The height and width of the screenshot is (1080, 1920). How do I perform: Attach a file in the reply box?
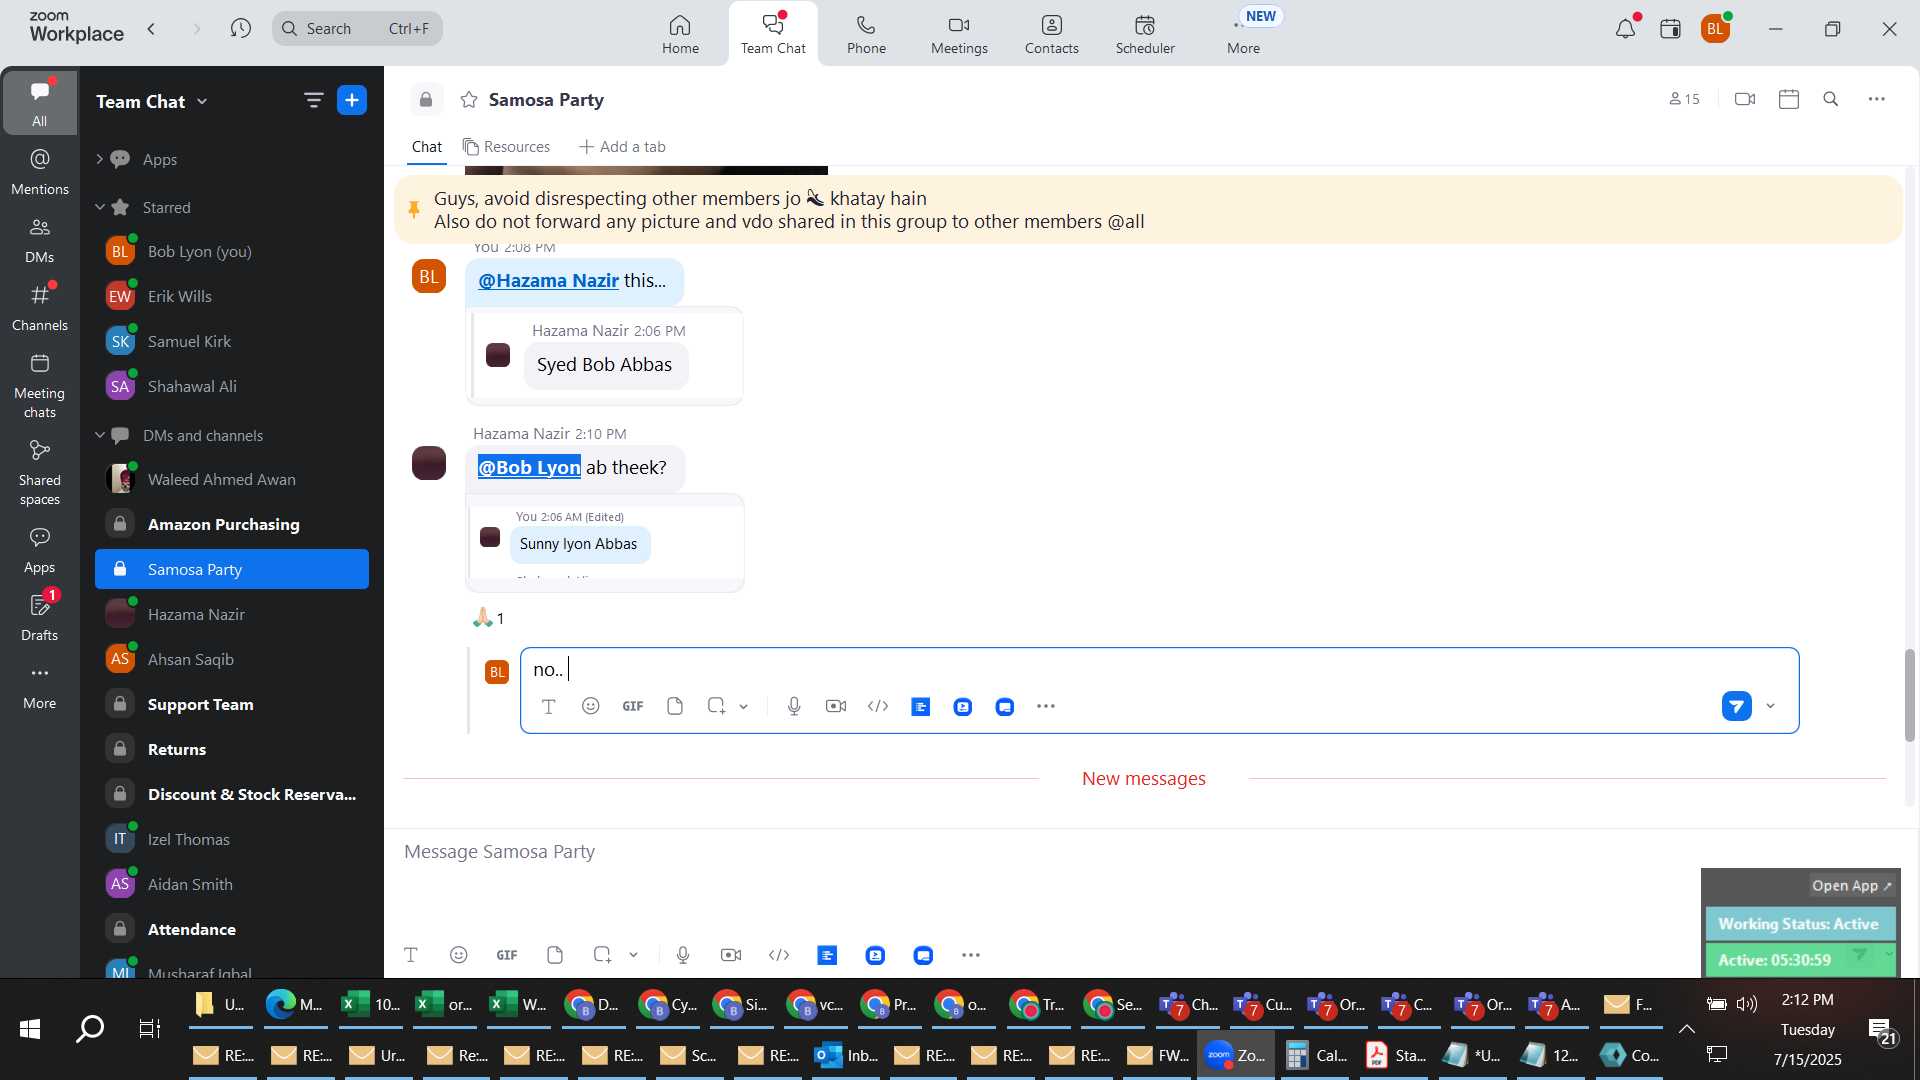tap(675, 706)
